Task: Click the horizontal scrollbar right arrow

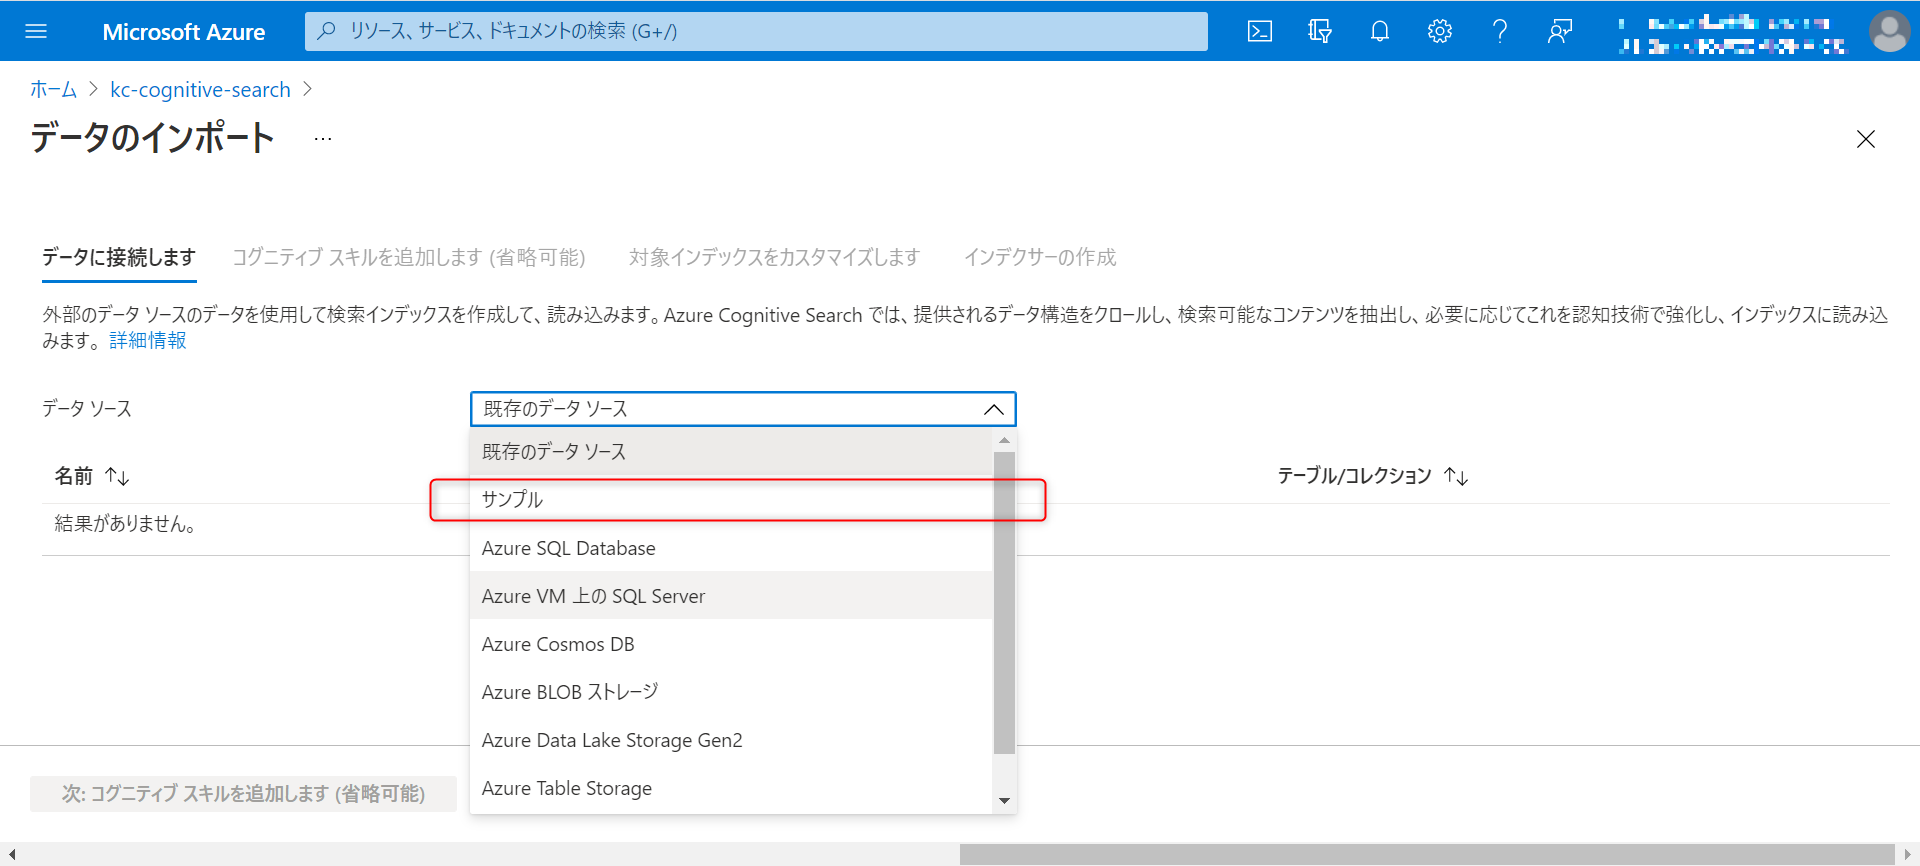Action: [1908, 854]
